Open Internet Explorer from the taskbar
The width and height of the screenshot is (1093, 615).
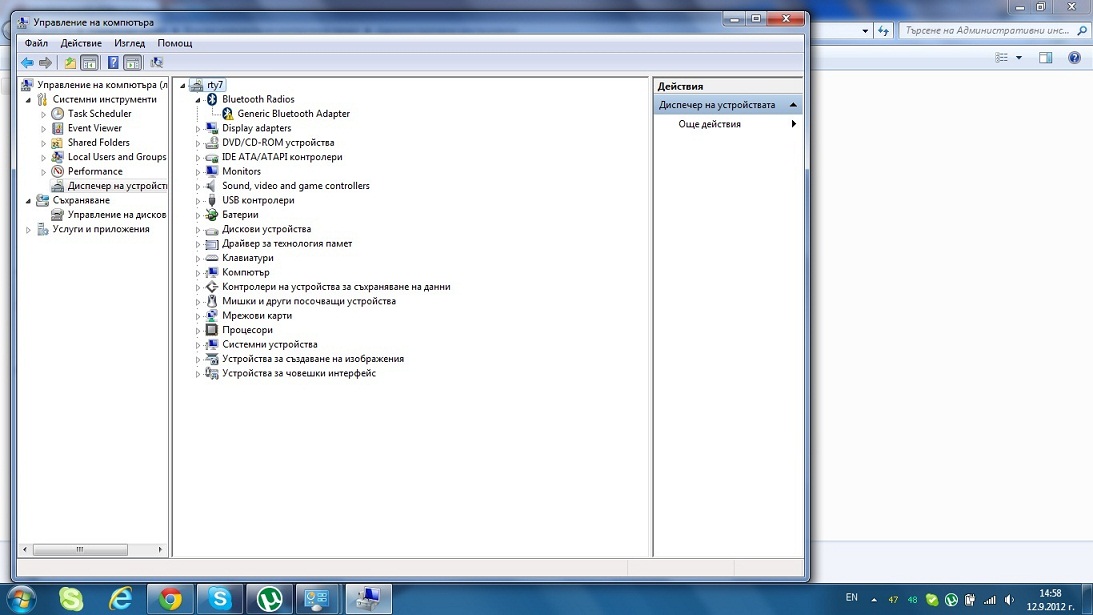(121, 599)
